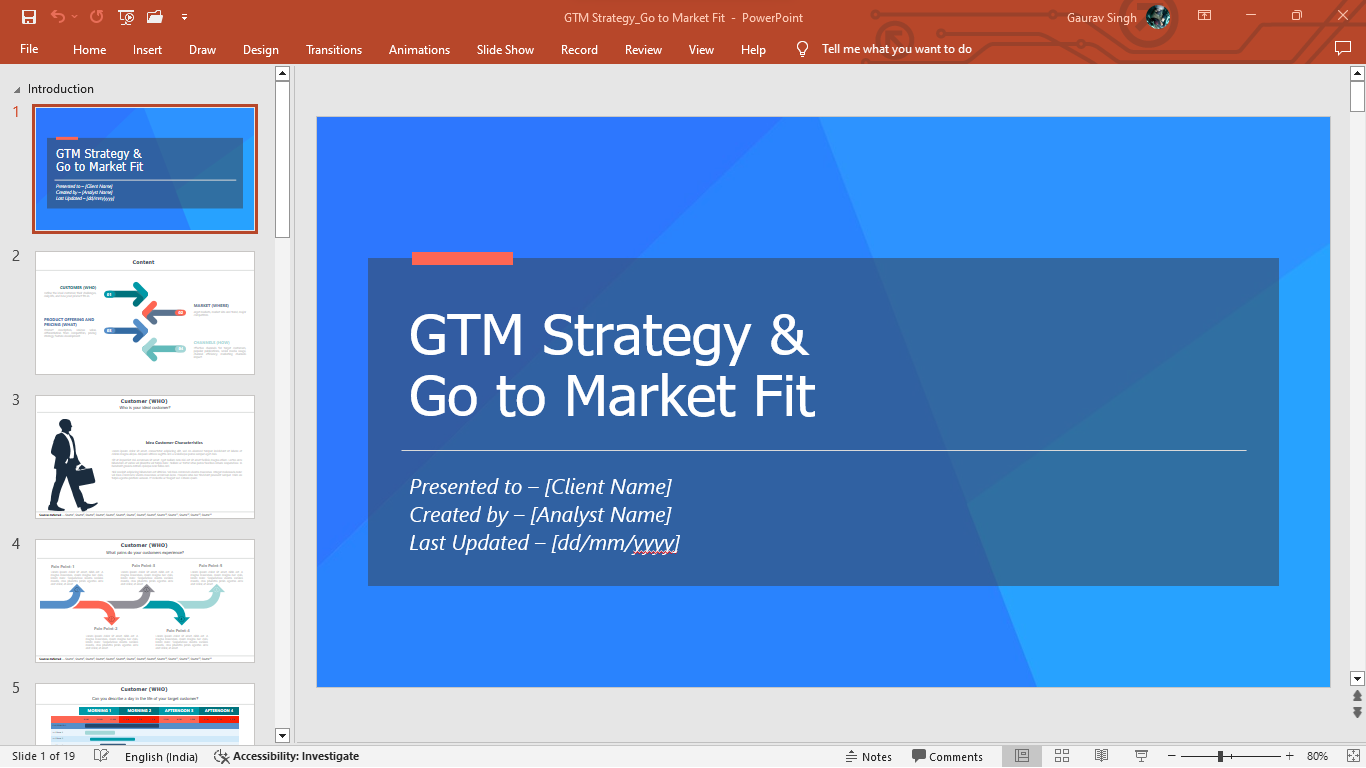This screenshot has width=1366, height=768.
Task: Start Slide Show from status bar icon
Action: (1141, 756)
